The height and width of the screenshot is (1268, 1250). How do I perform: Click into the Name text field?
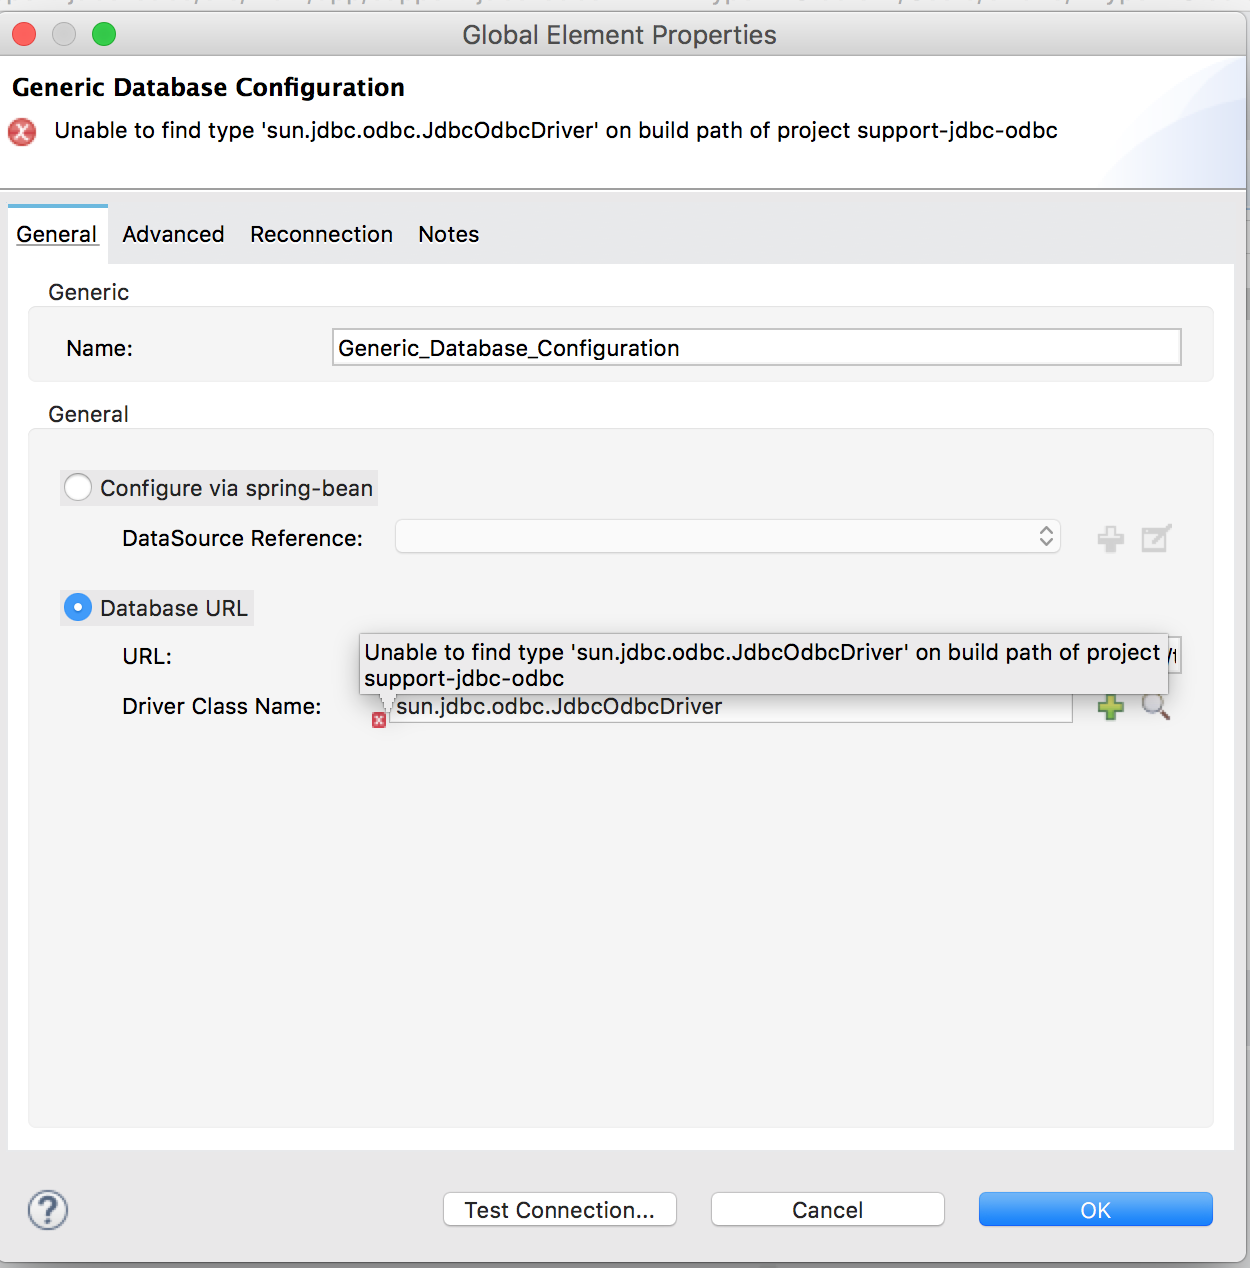point(756,348)
